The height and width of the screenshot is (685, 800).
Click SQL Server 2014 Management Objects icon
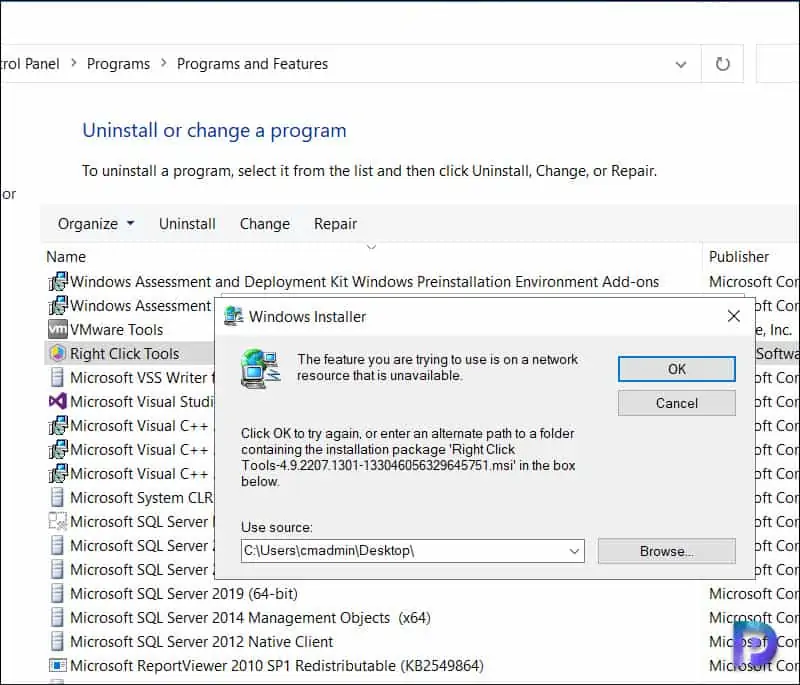[57, 617]
